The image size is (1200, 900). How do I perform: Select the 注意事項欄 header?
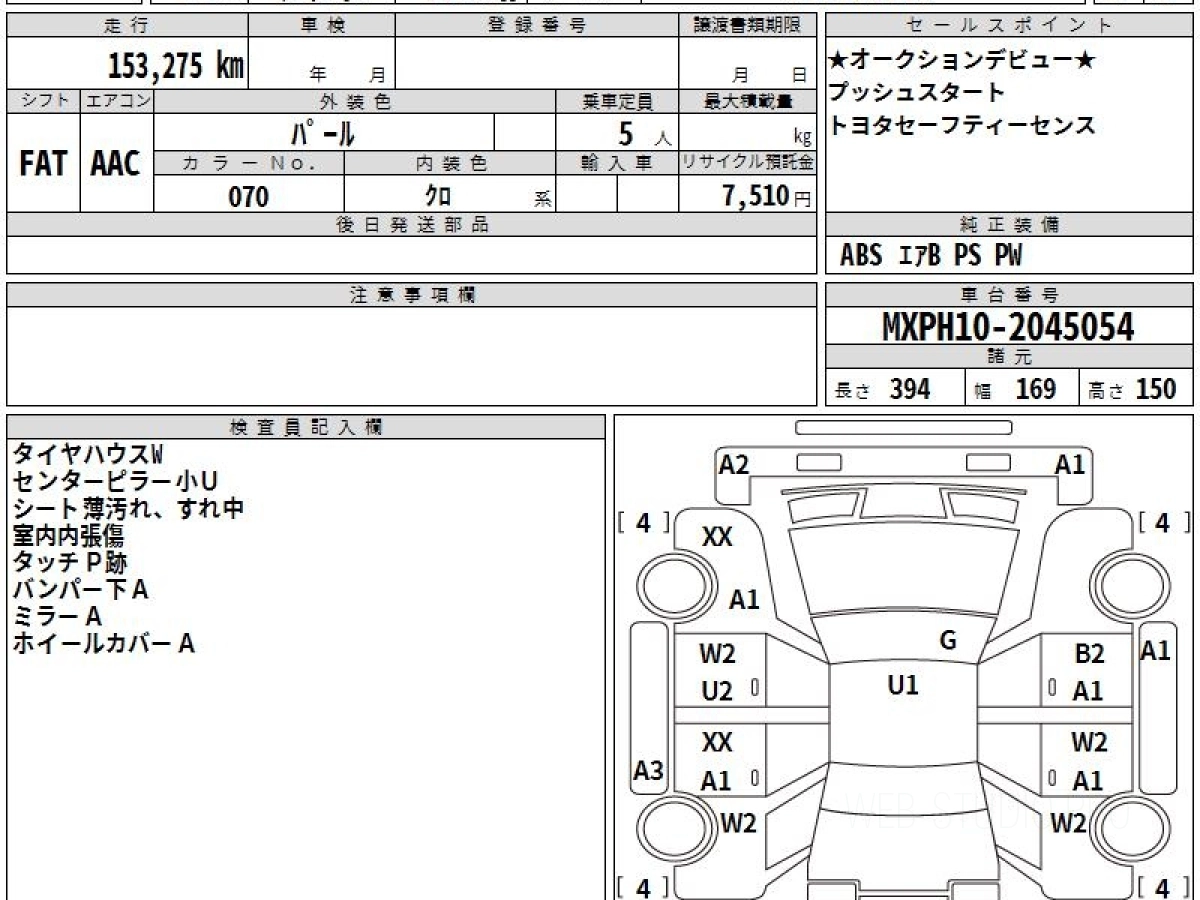(x=412, y=295)
